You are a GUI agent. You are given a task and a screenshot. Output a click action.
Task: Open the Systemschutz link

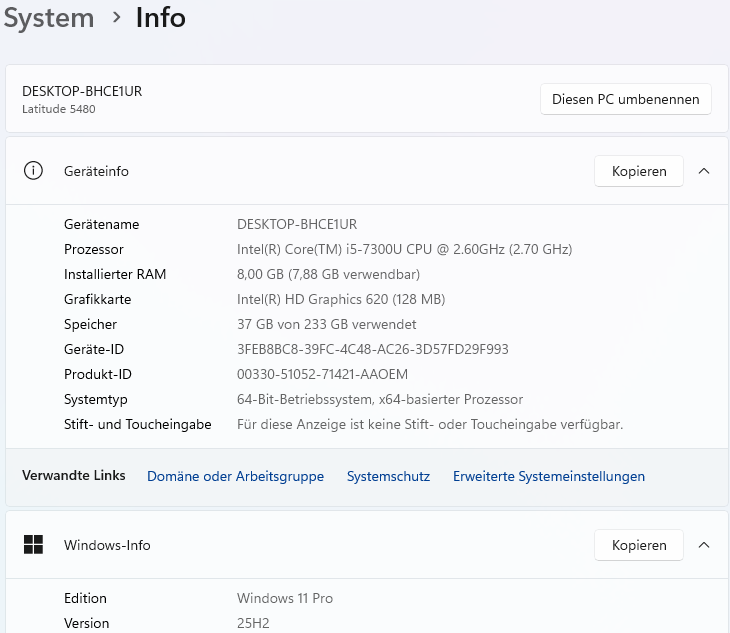pos(388,476)
